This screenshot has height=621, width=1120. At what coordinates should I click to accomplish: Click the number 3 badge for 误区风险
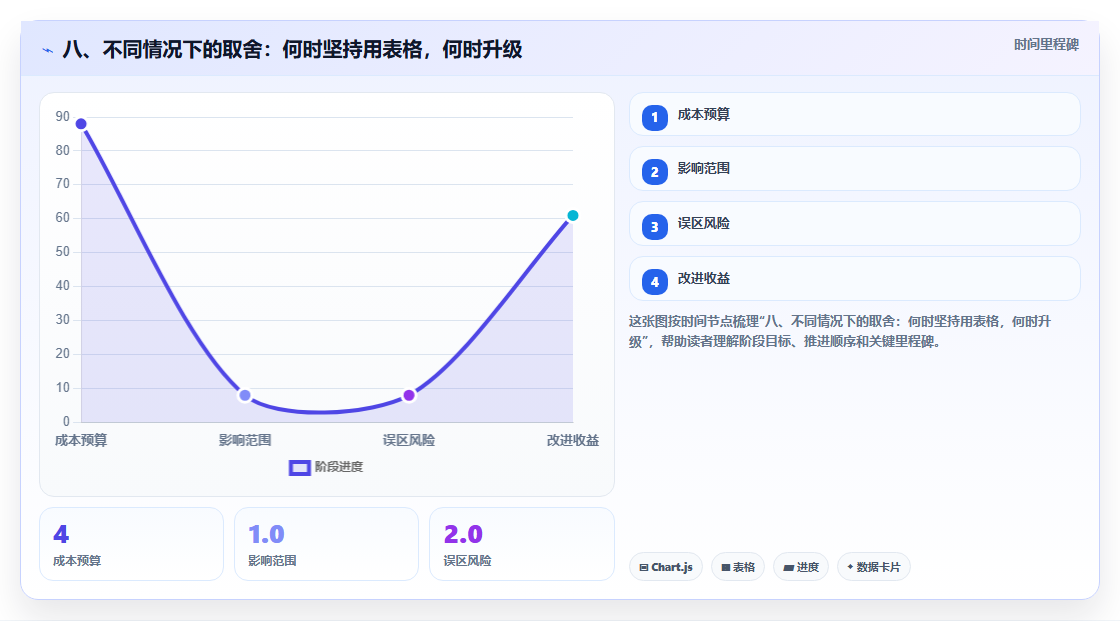pyautogui.click(x=654, y=227)
